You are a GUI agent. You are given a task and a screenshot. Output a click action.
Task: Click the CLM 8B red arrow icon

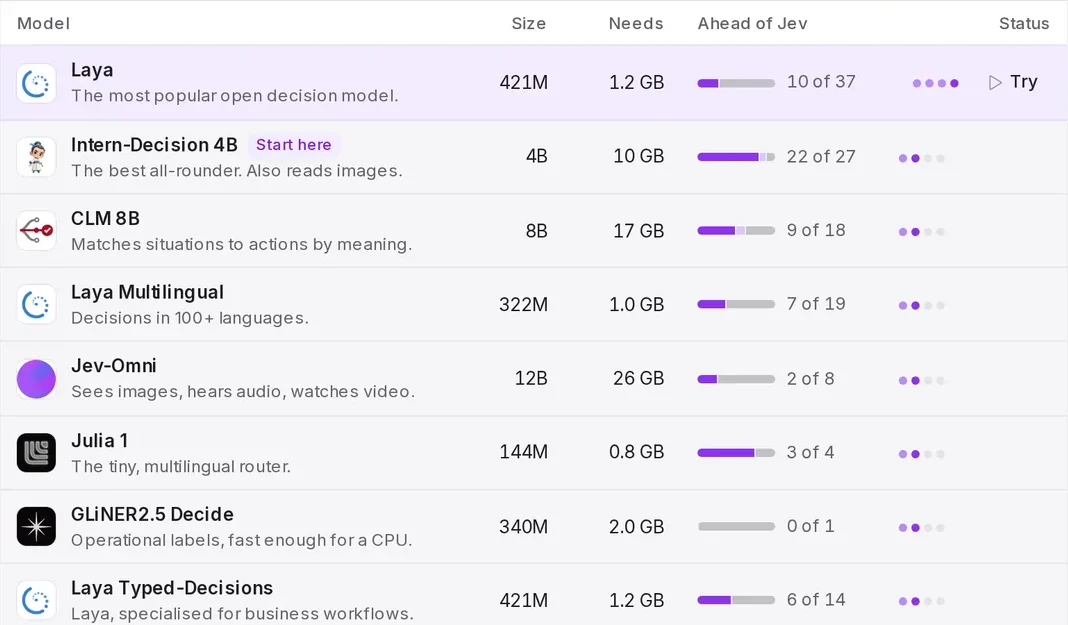click(x=36, y=231)
